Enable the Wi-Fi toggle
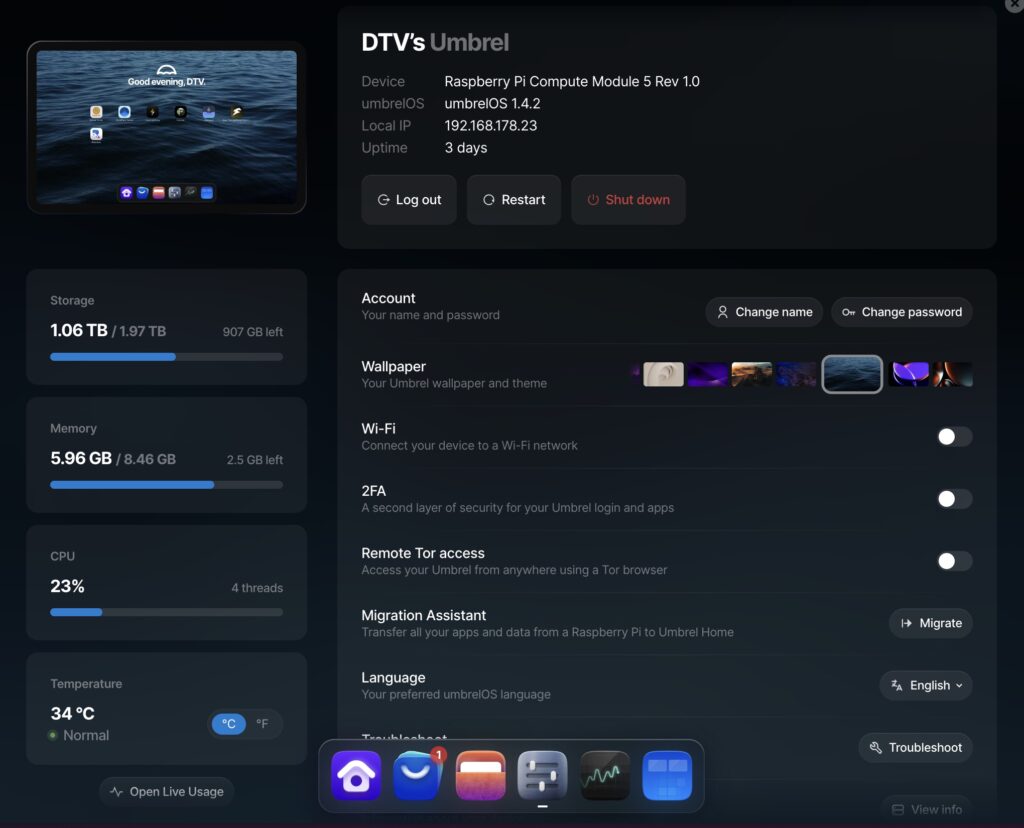The width and height of the screenshot is (1024, 828). point(954,437)
